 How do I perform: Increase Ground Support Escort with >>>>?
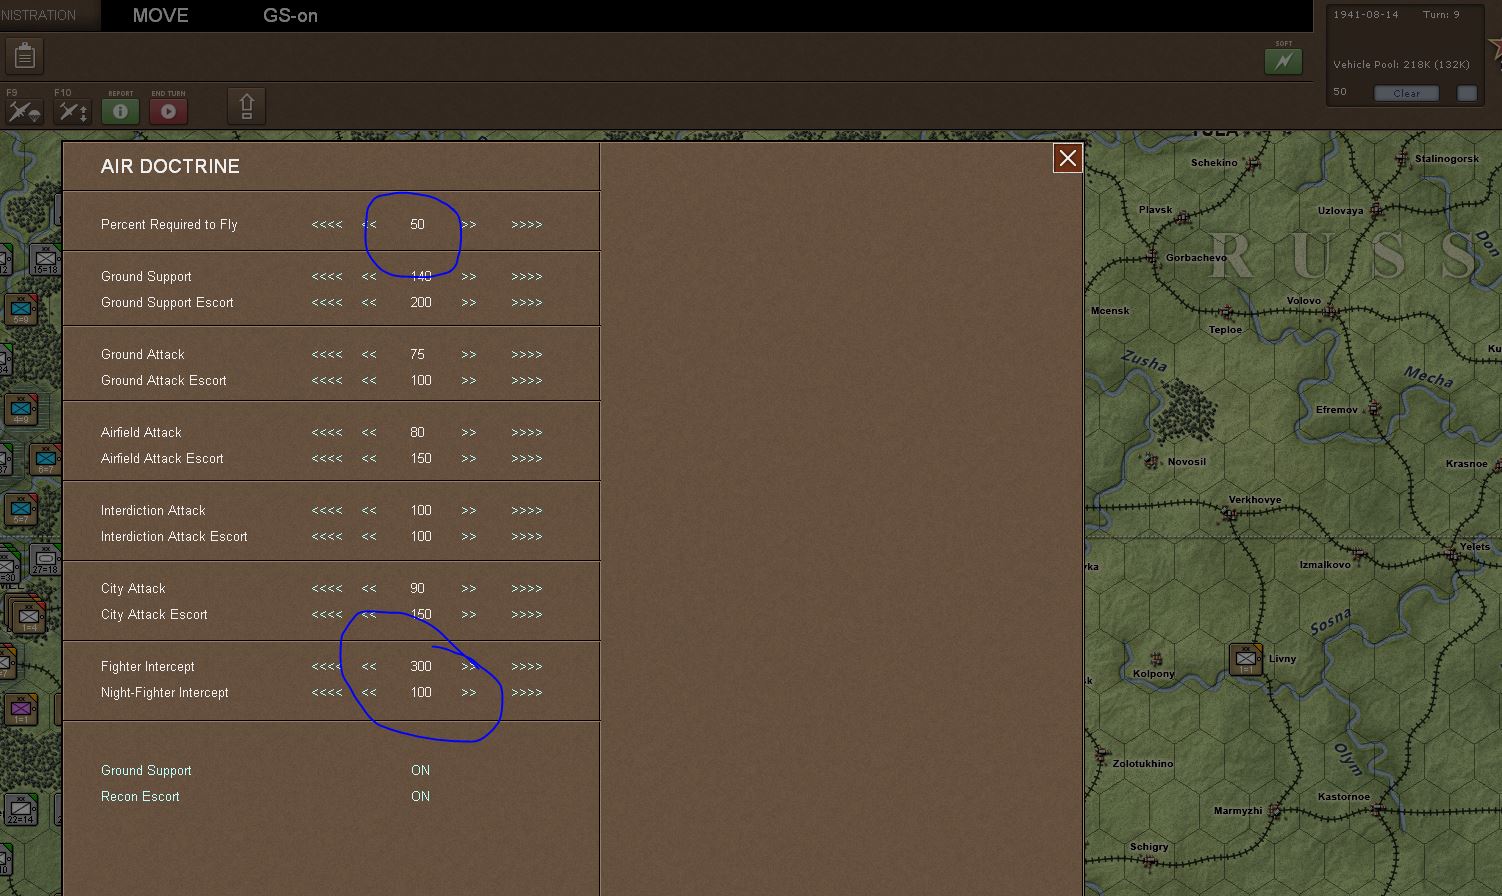coord(527,302)
